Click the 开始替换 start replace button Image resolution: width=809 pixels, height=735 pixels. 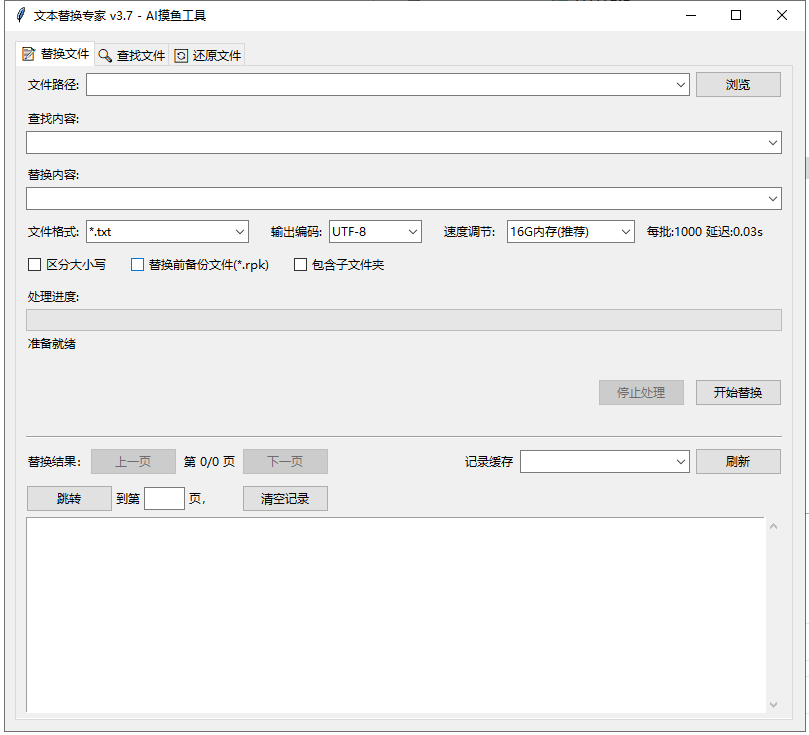(738, 392)
